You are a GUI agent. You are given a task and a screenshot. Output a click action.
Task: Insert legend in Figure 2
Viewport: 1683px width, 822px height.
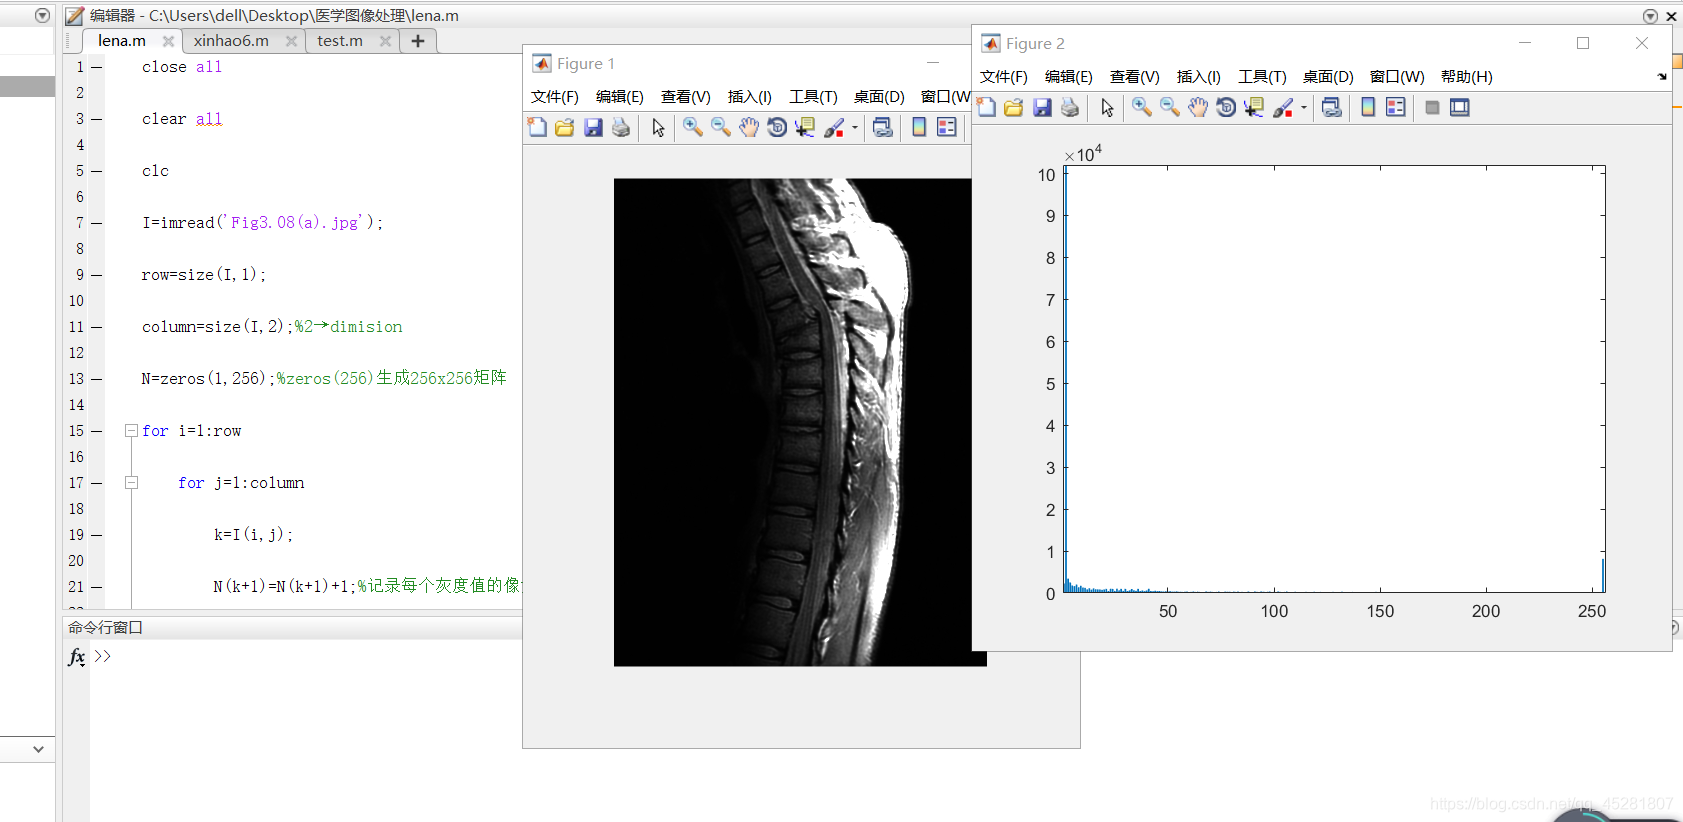(x=1396, y=107)
